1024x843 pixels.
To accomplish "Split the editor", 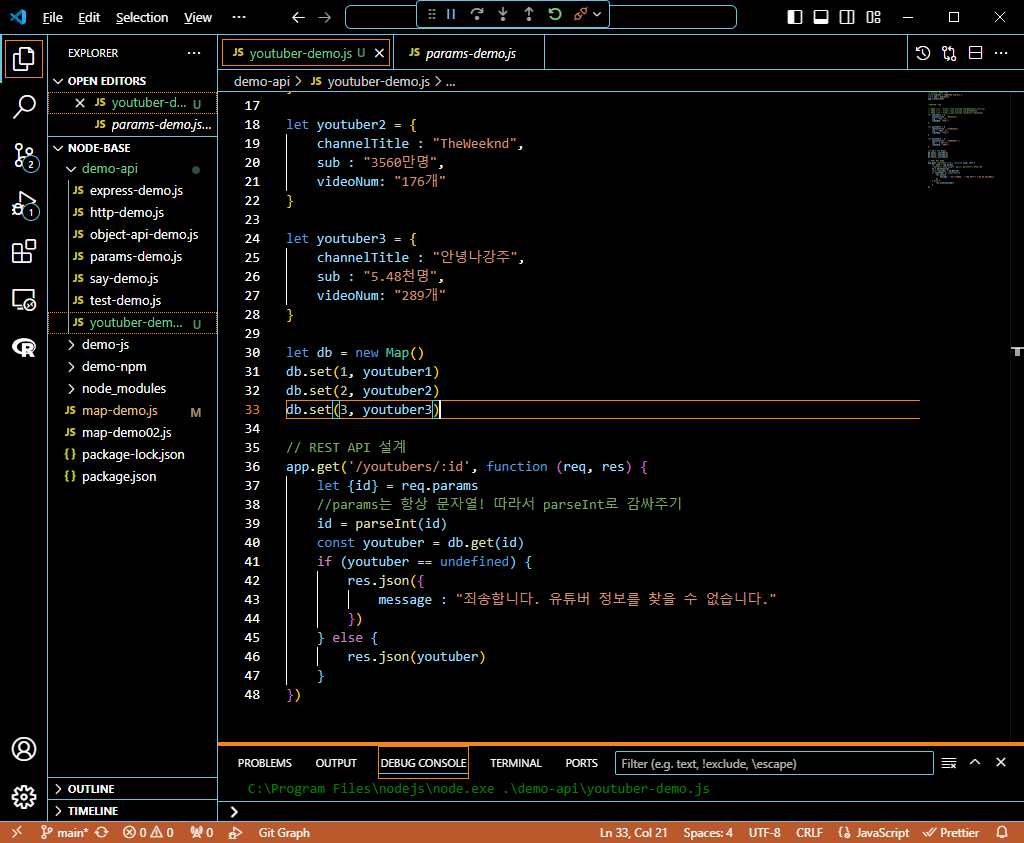I will tap(975, 53).
